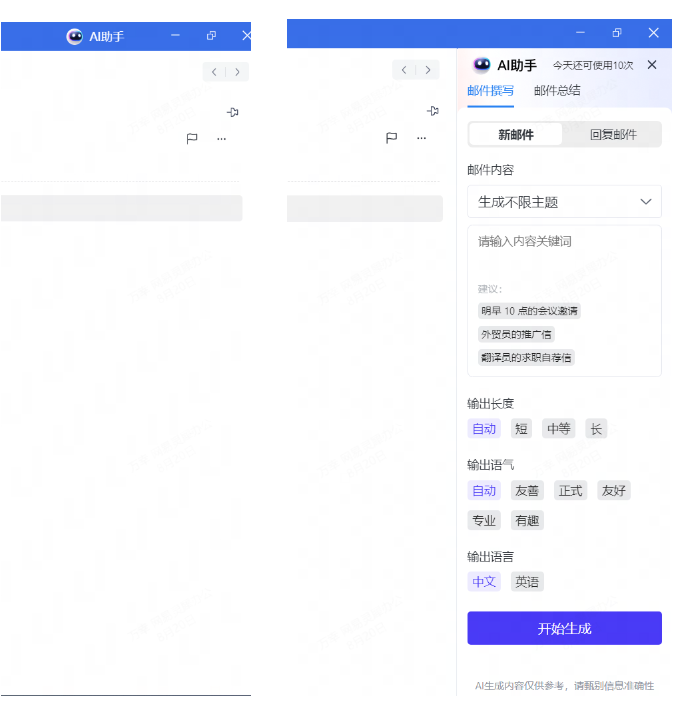Screen dimensions: 685x708
Task: Pin icon in the left window
Action: point(233,112)
